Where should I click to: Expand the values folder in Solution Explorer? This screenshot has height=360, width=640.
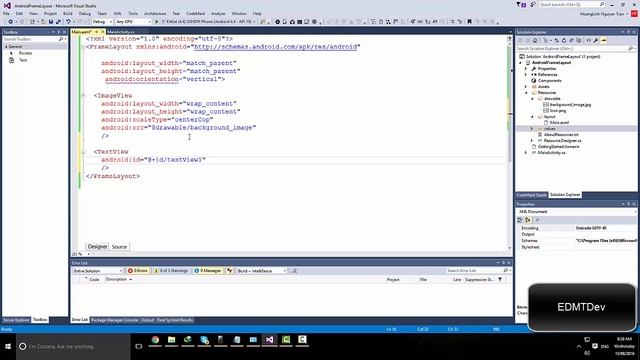coord(532,129)
